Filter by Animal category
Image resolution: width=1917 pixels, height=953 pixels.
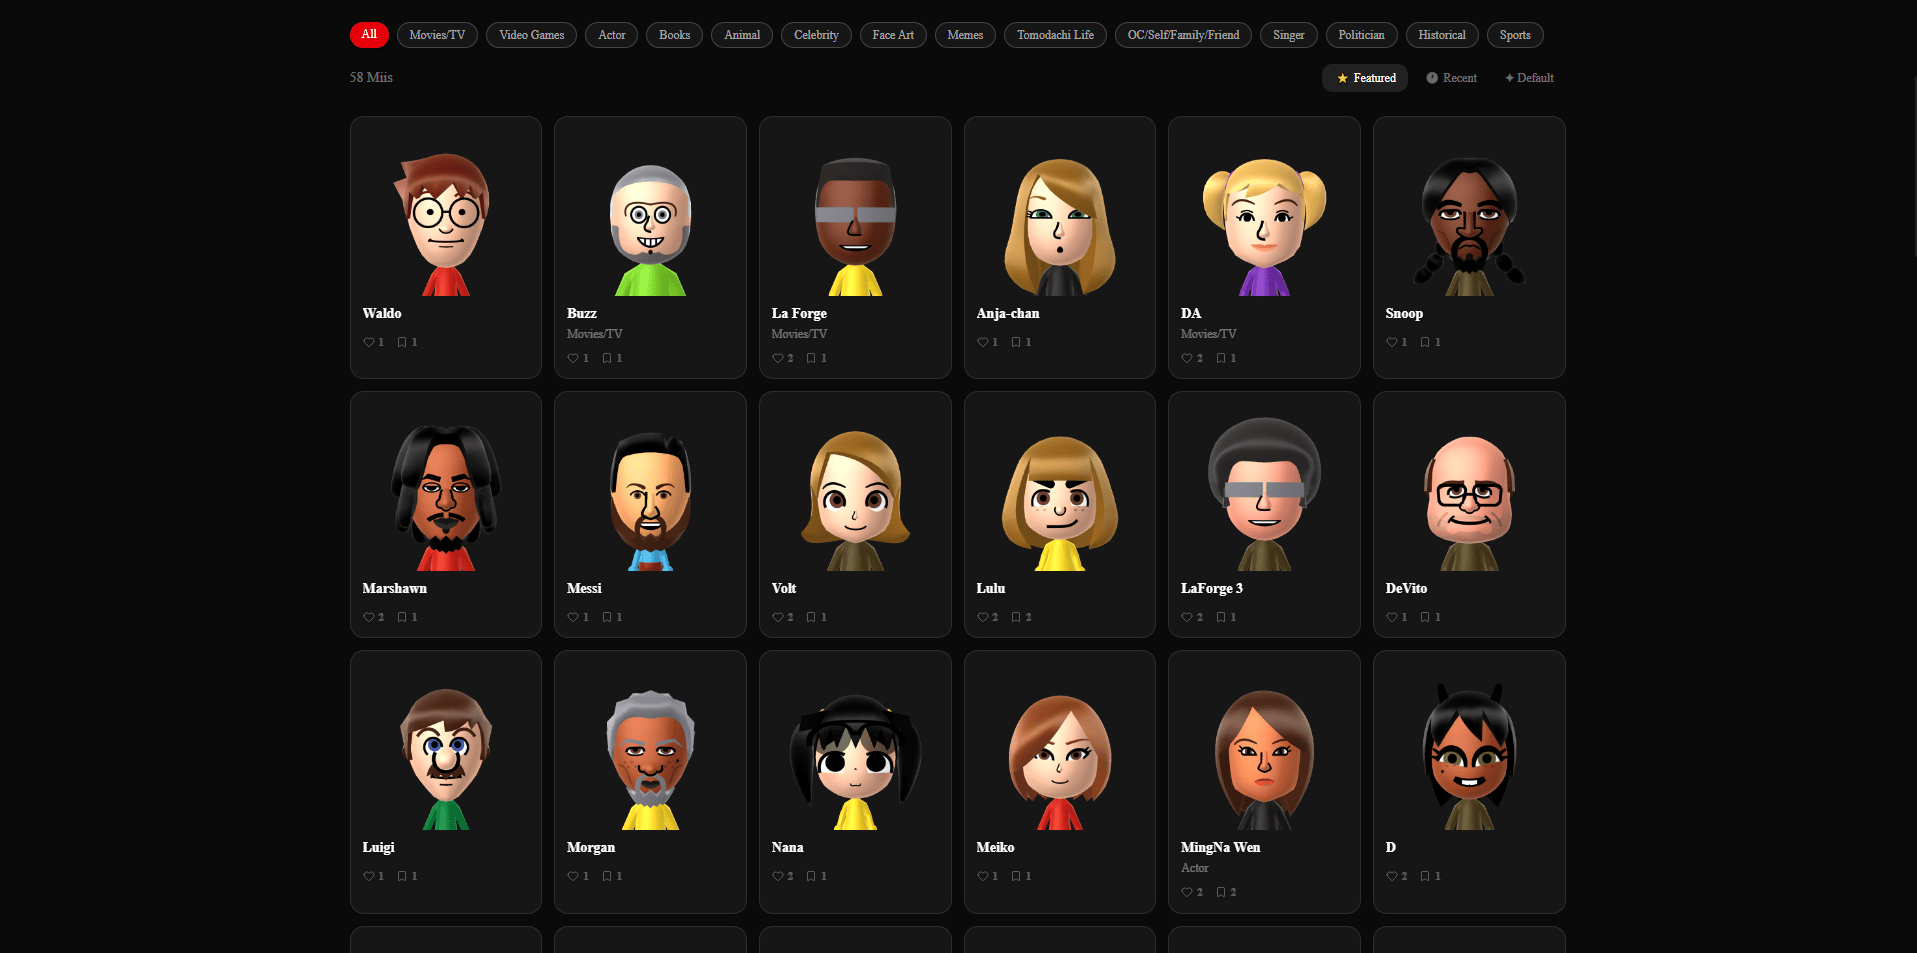click(742, 35)
